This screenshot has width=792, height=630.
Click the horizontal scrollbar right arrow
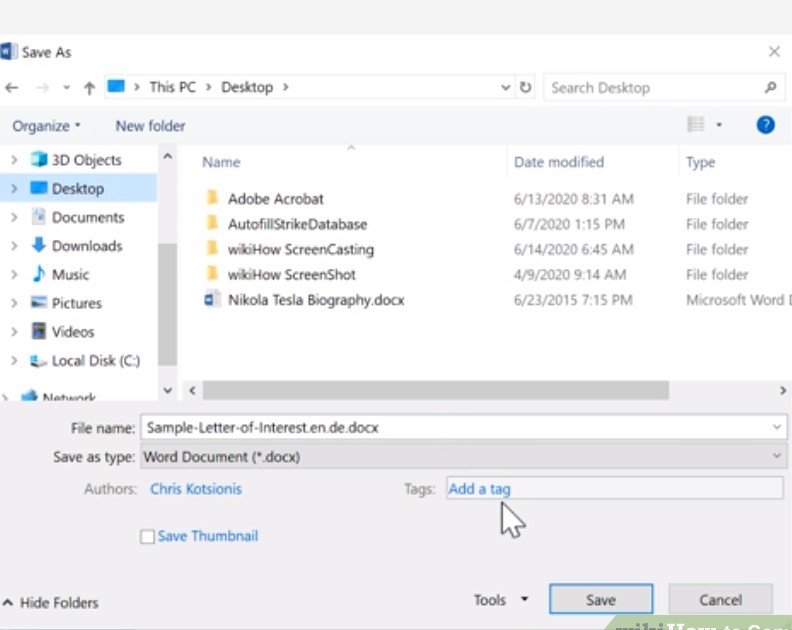click(783, 391)
